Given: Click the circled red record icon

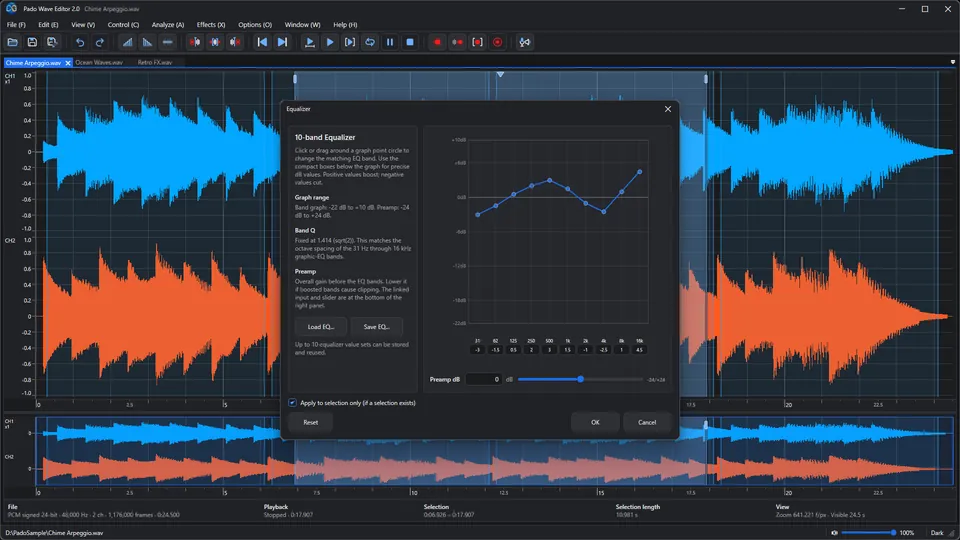Looking at the screenshot, I should pos(498,42).
